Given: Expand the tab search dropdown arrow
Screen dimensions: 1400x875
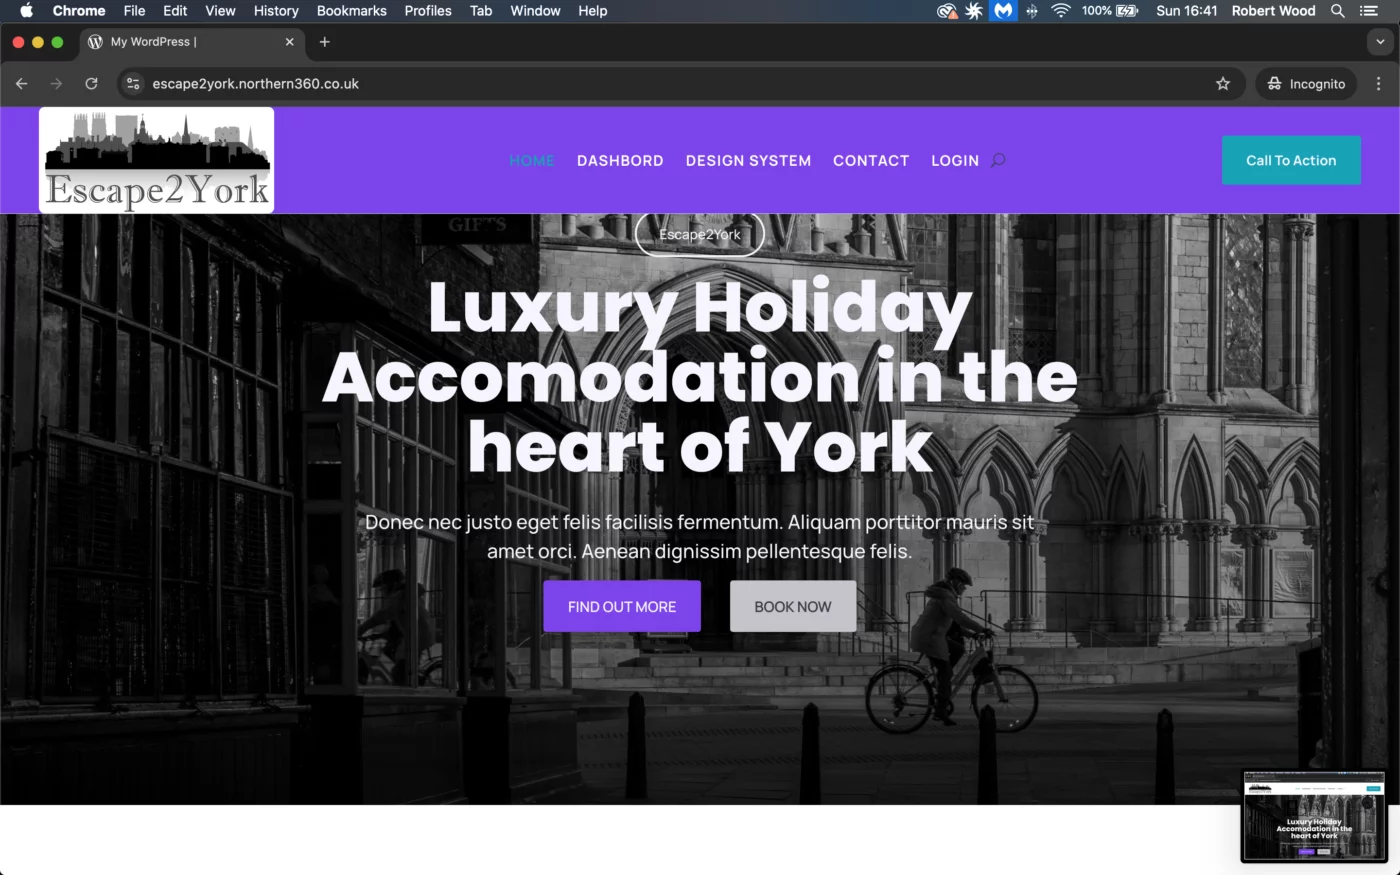Looking at the screenshot, I should (x=1380, y=42).
